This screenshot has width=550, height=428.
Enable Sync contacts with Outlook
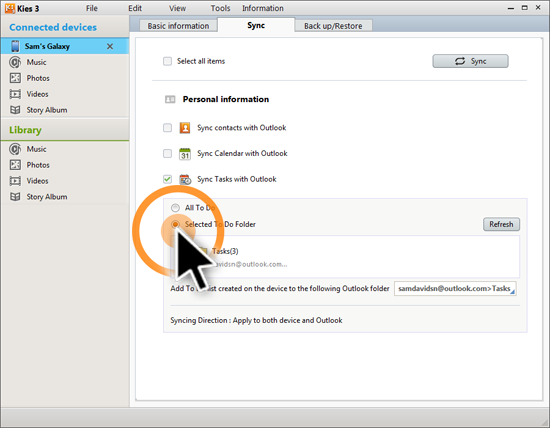pos(168,128)
